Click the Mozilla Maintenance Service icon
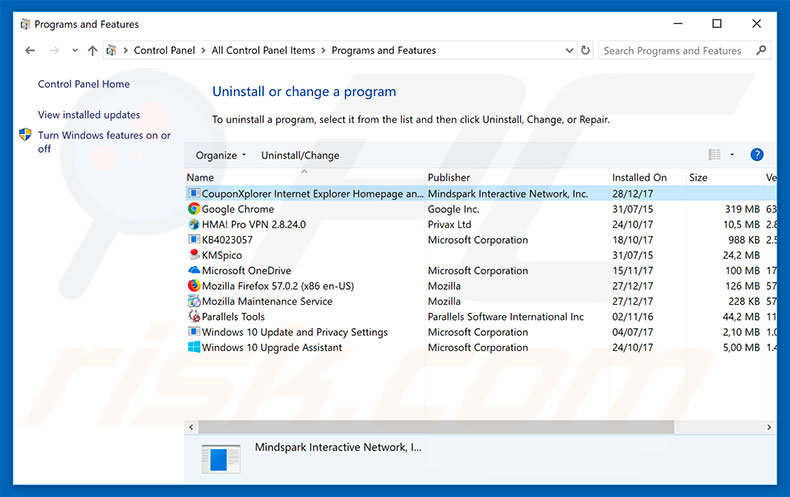The width and height of the screenshot is (790, 497). tap(193, 301)
